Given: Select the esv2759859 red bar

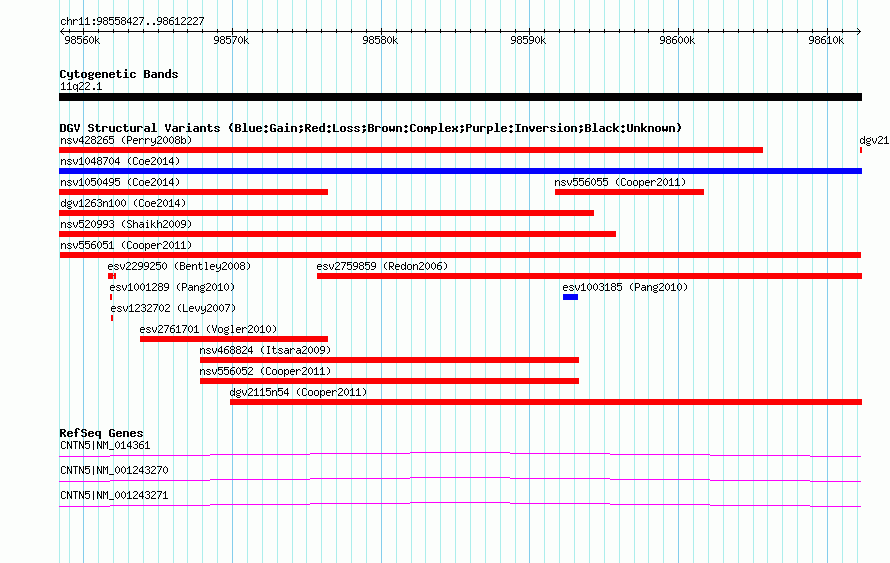Looking at the screenshot, I should click(589, 276).
